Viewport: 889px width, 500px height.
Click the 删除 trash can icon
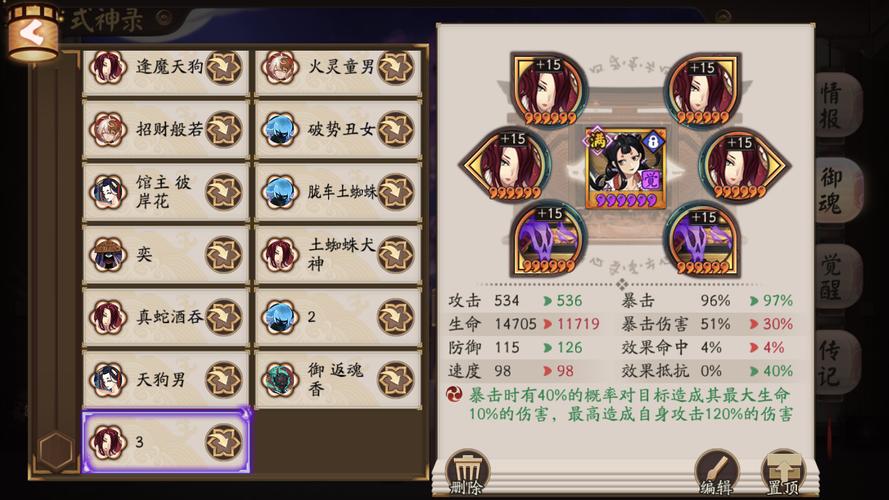pos(467,472)
